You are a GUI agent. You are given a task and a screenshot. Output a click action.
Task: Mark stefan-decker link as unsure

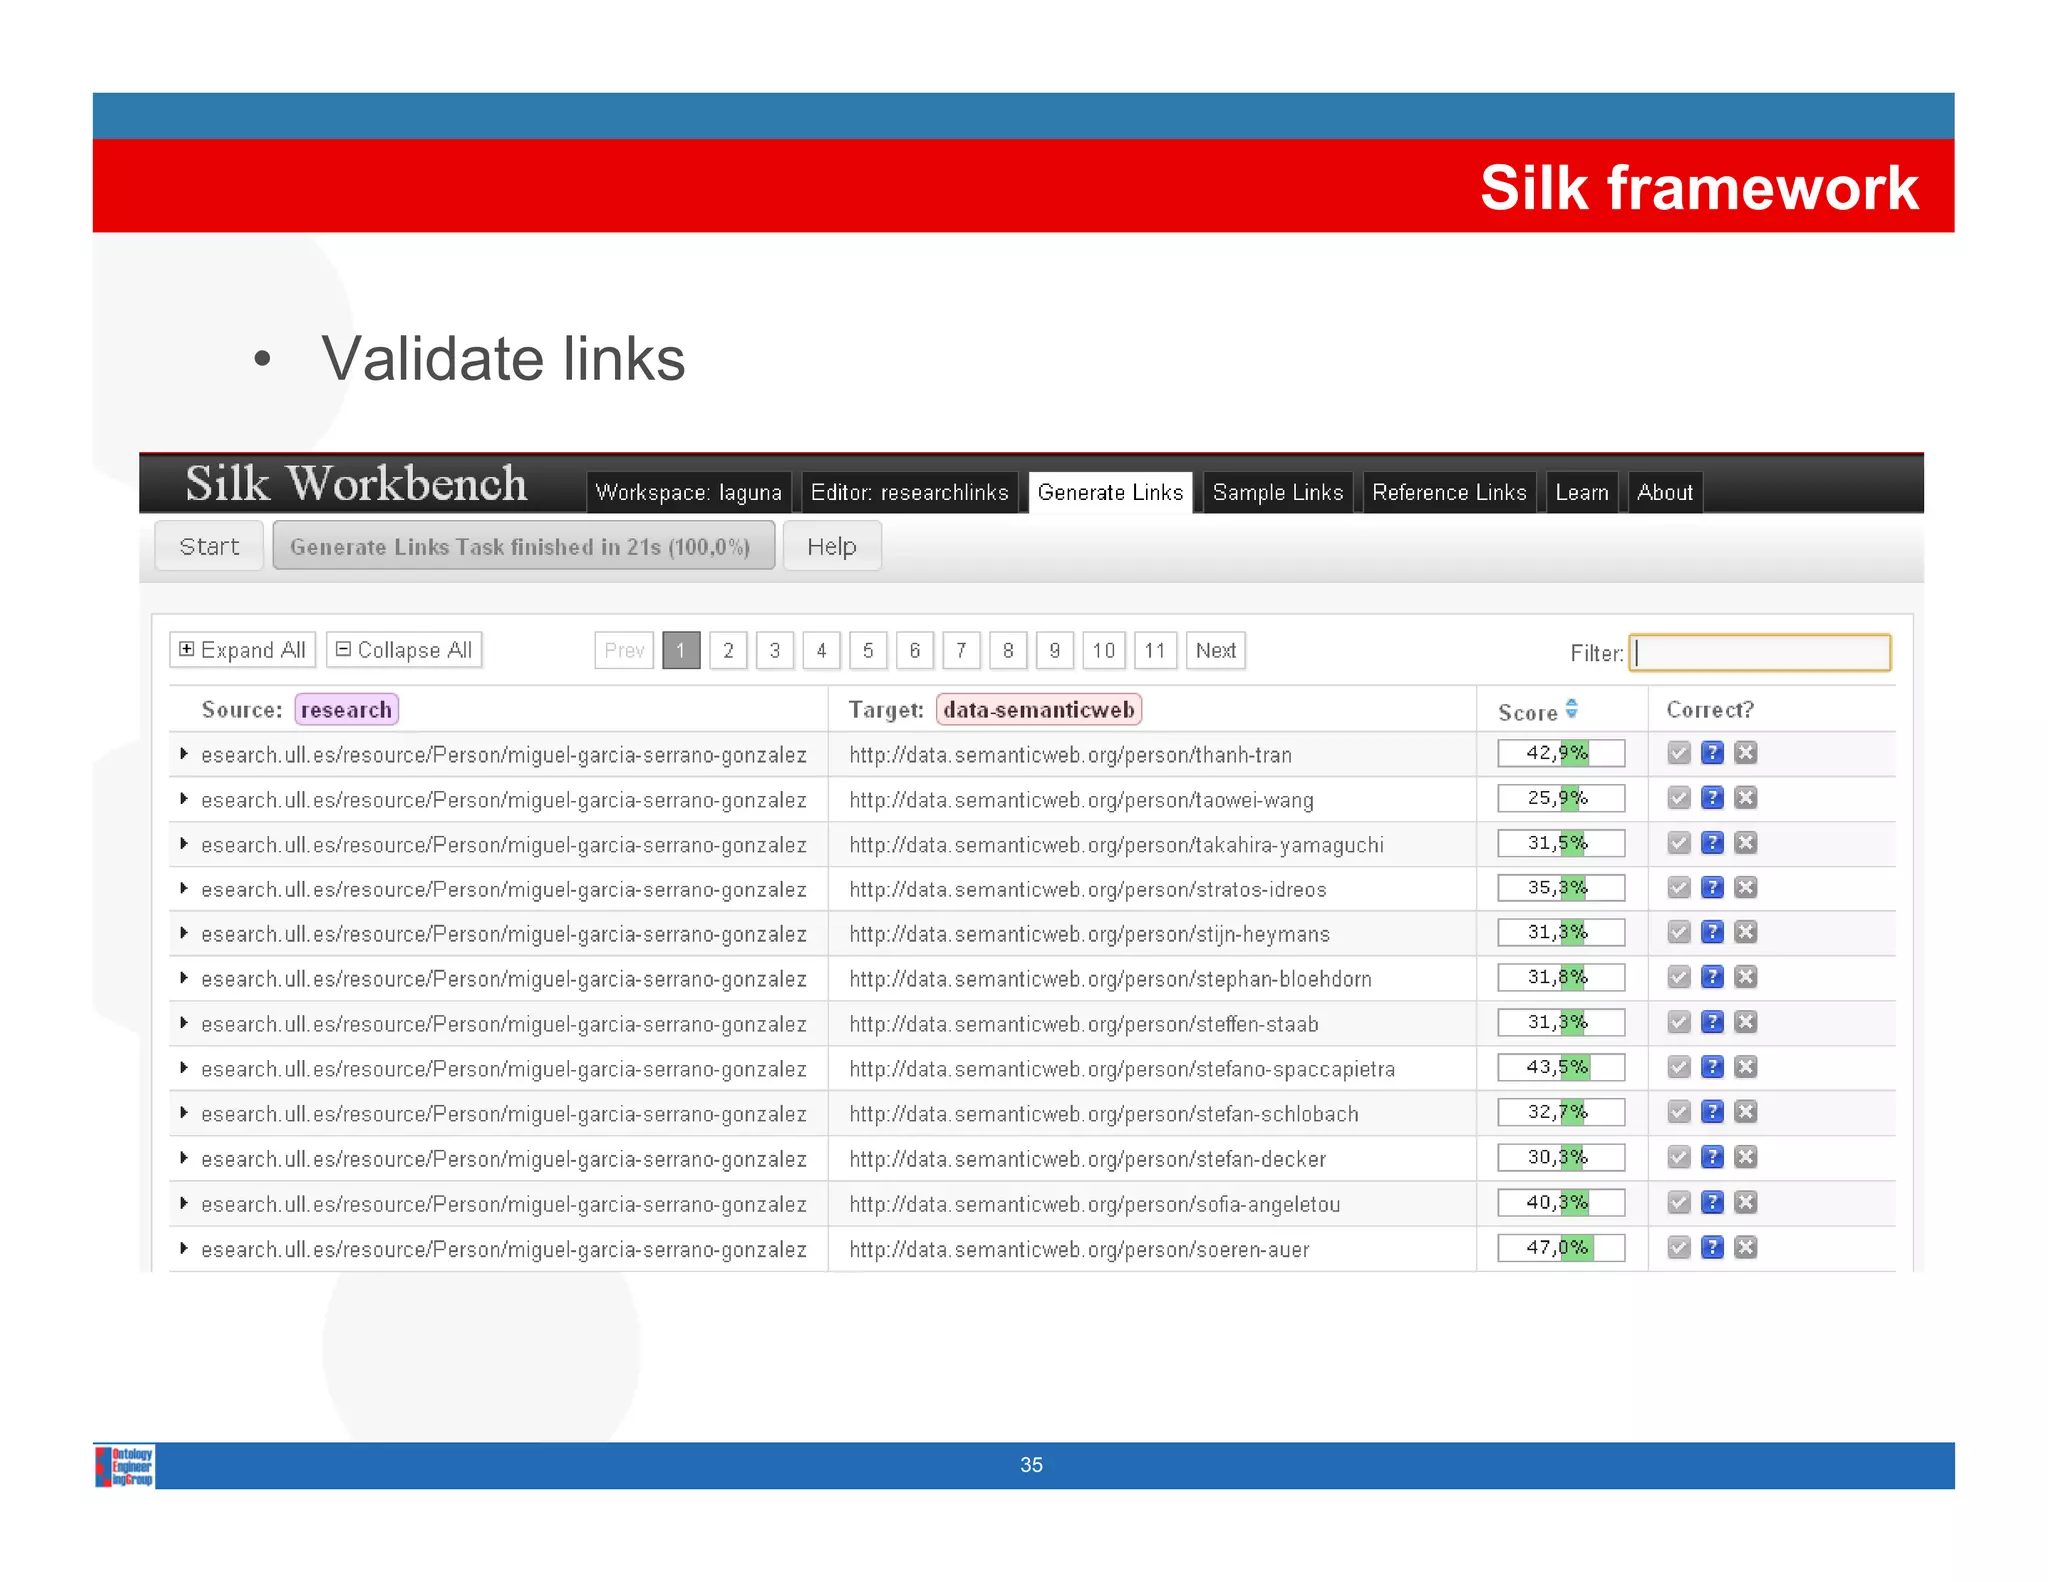pyautogui.click(x=1712, y=1157)
